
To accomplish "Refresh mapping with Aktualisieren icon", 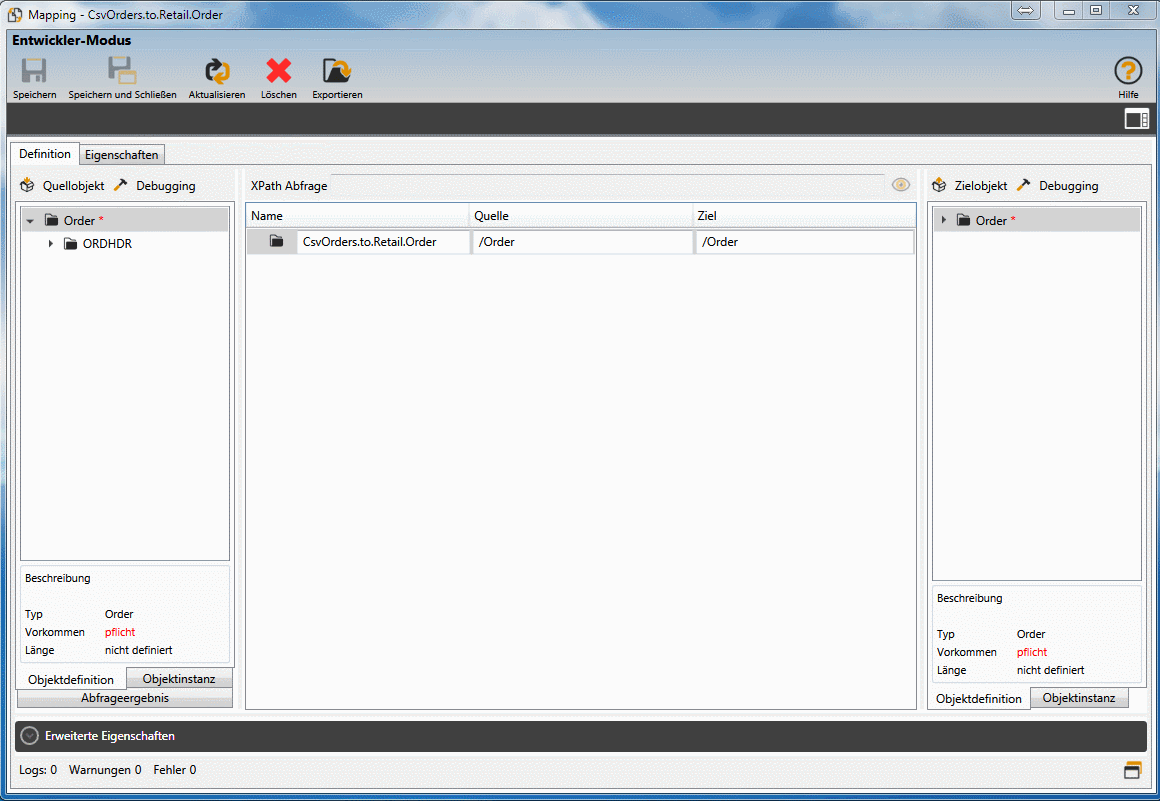I will point(217,72).
